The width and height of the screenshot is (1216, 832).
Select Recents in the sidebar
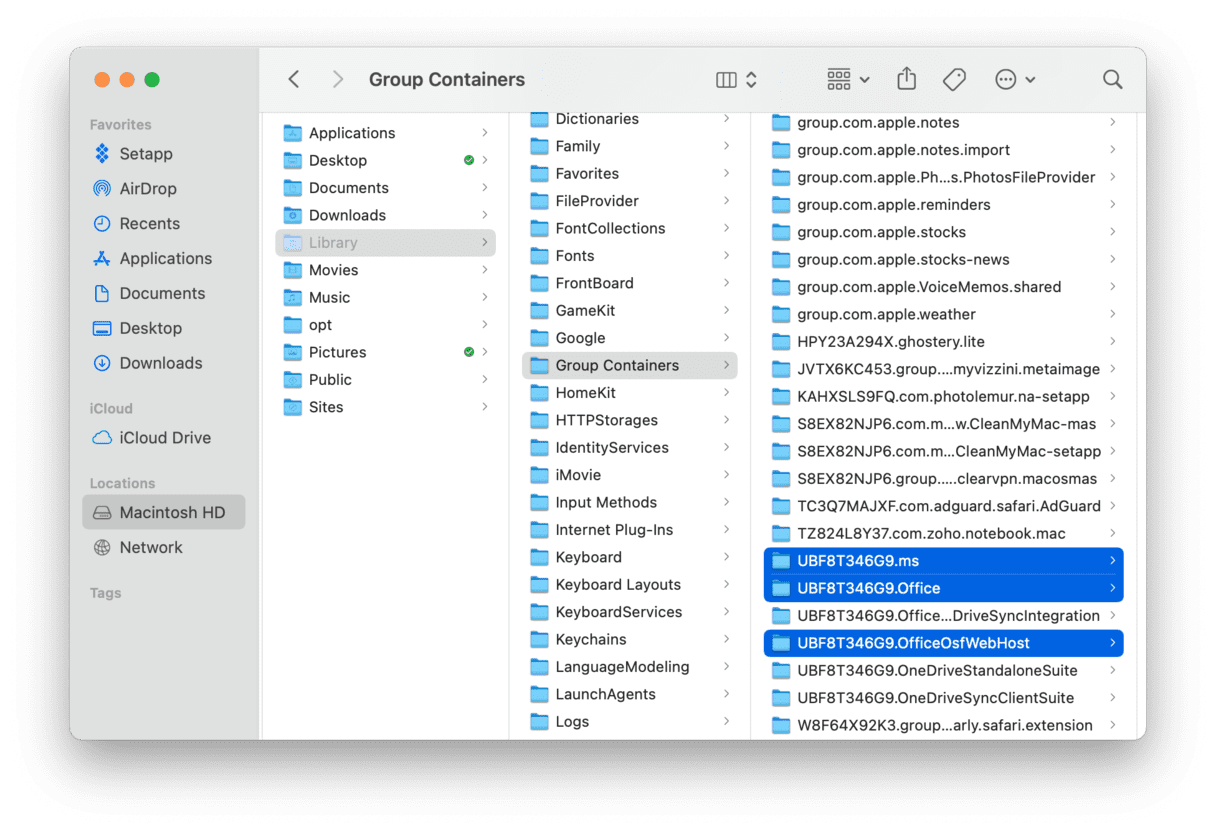tap(149, 224)
